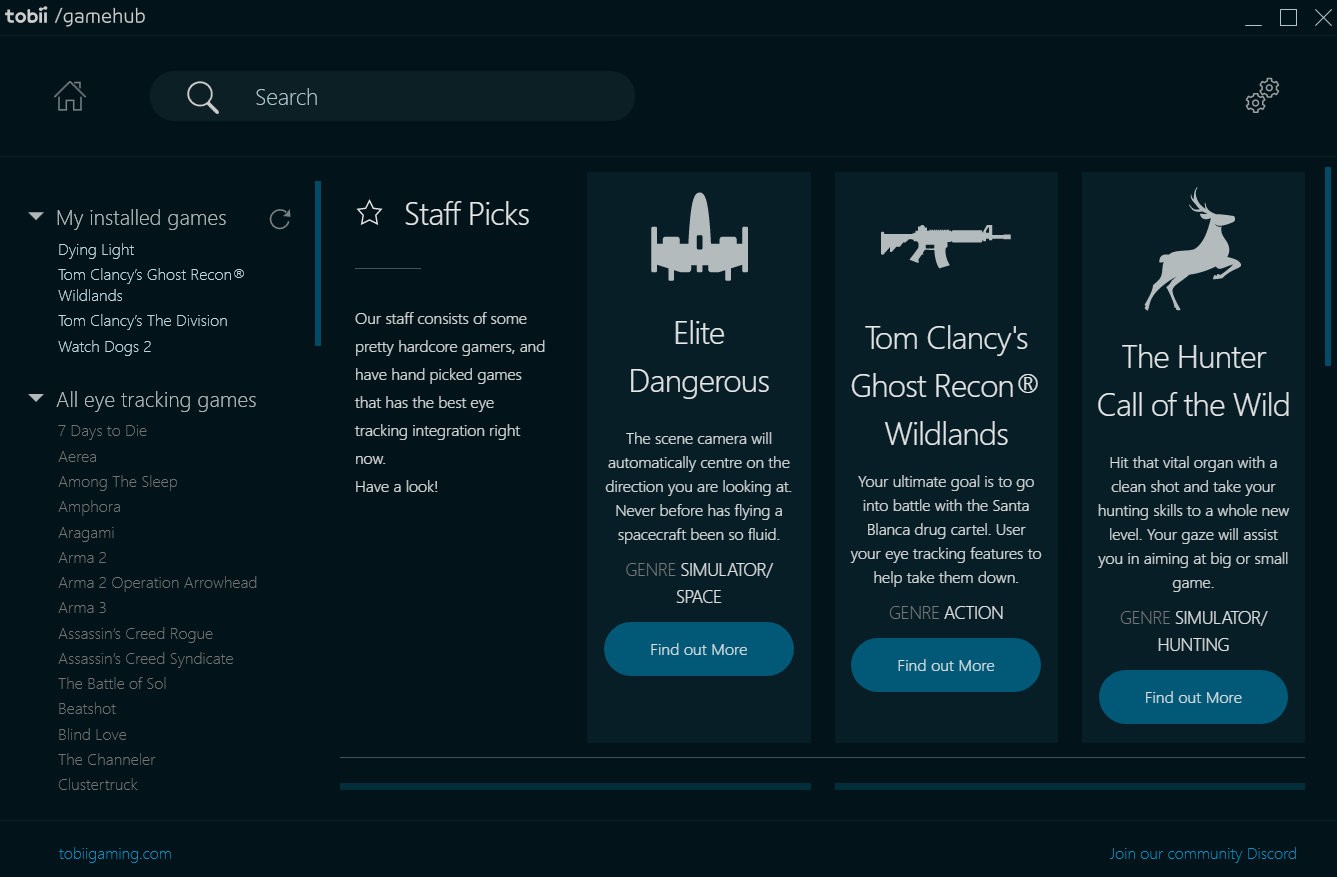Select Tom Clancy's The Division
The image size is (1337, 877).
143,321
